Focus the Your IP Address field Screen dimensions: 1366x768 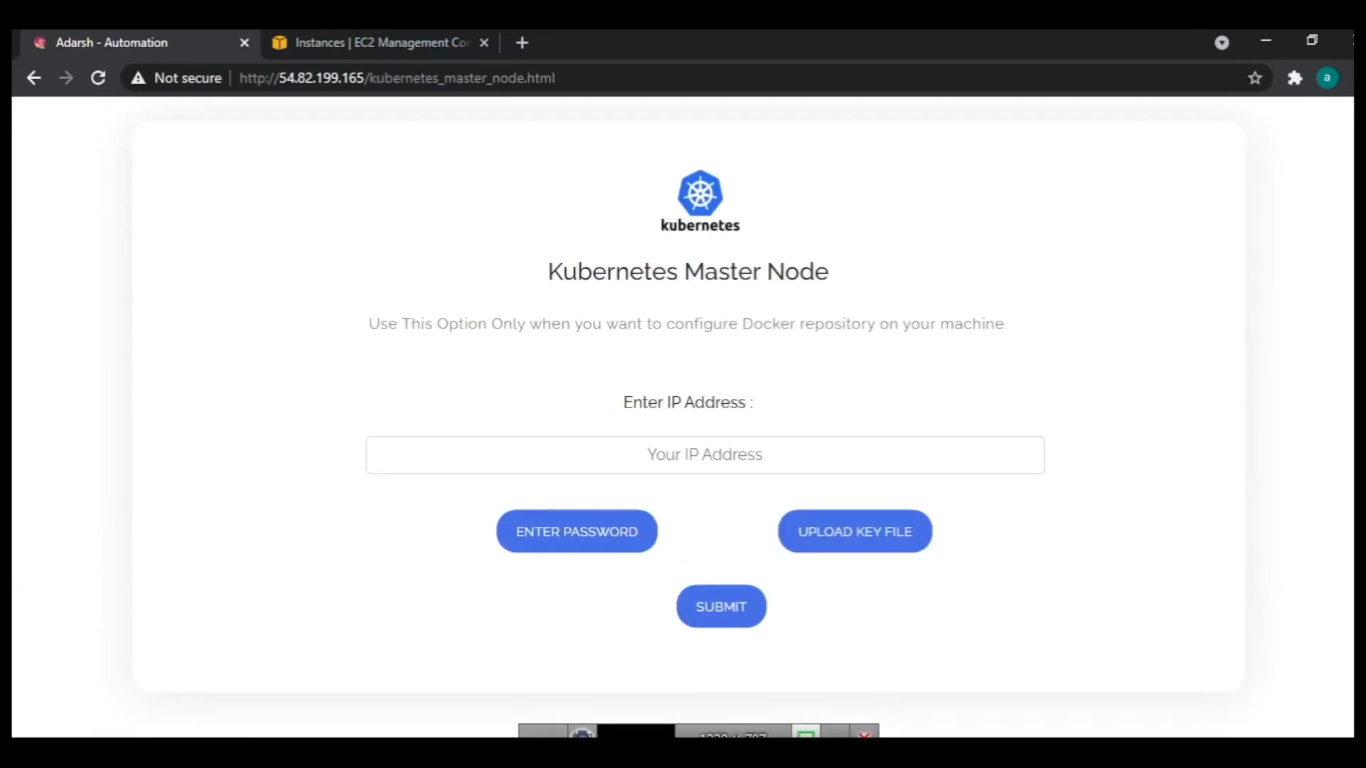coord(705,455)
